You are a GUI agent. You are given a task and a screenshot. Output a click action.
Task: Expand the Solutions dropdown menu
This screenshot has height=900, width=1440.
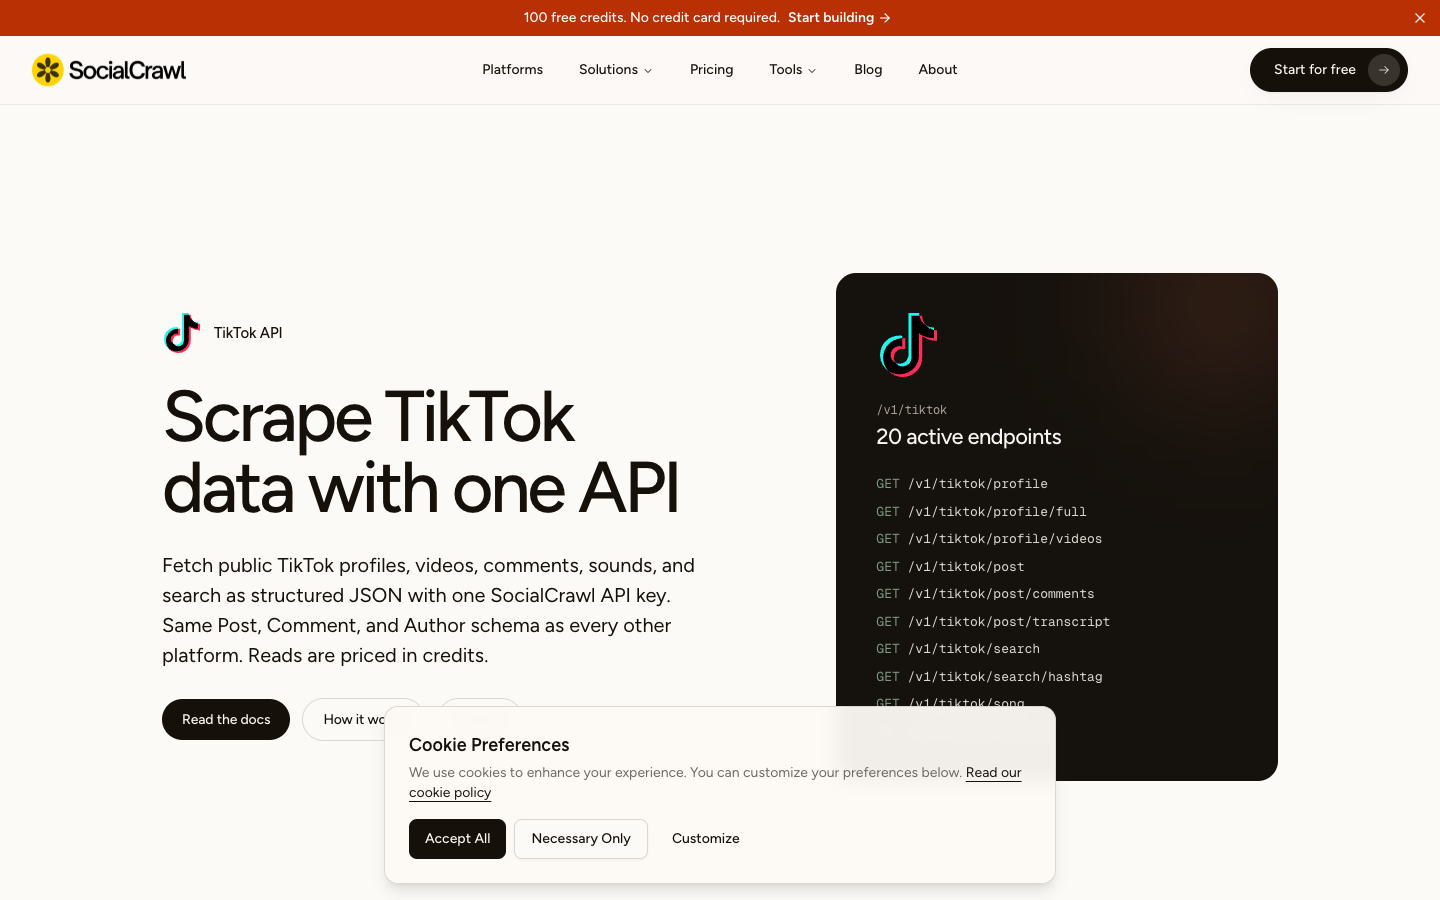tap(616, 70)
